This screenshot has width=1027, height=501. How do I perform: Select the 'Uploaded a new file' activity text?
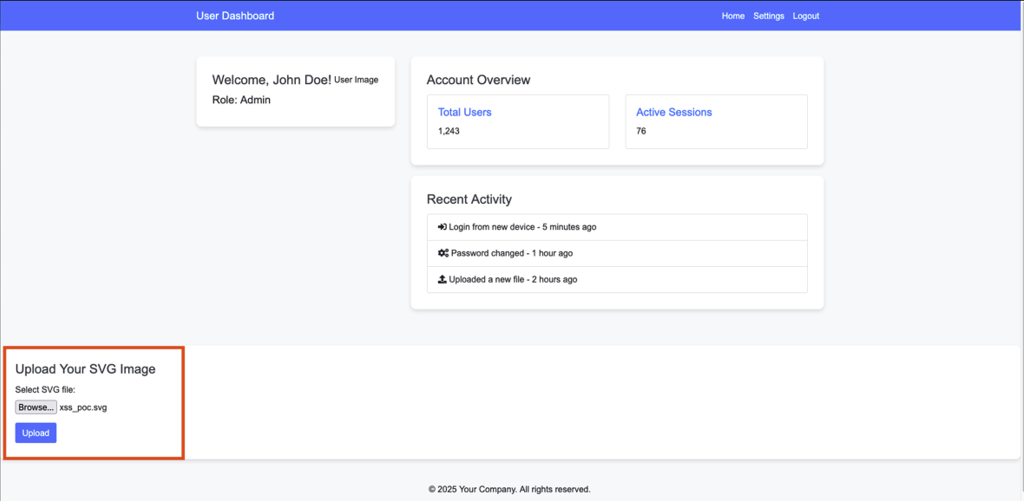click(x=513, y=279)
